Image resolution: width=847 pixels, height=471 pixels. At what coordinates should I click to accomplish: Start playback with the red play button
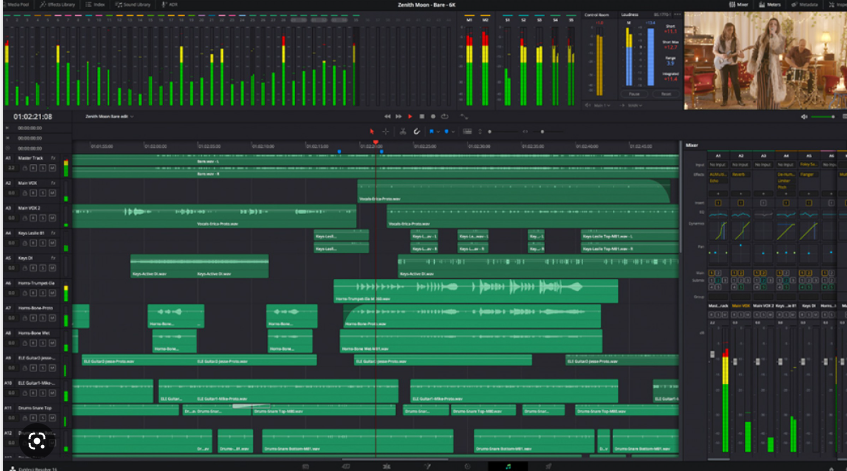(410, 117)
